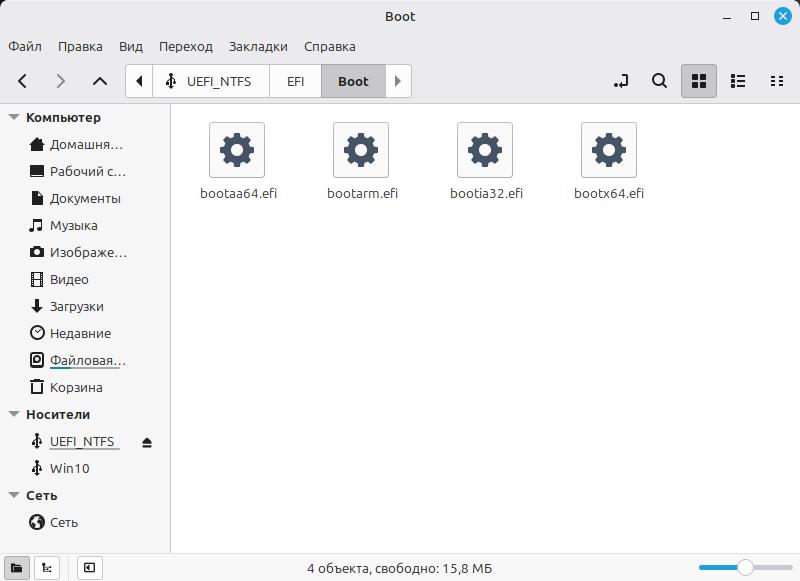The width and height of the screenshot is (800, 581).
Task: Show tree sidebar via status bar
Action: pos(47,568)
